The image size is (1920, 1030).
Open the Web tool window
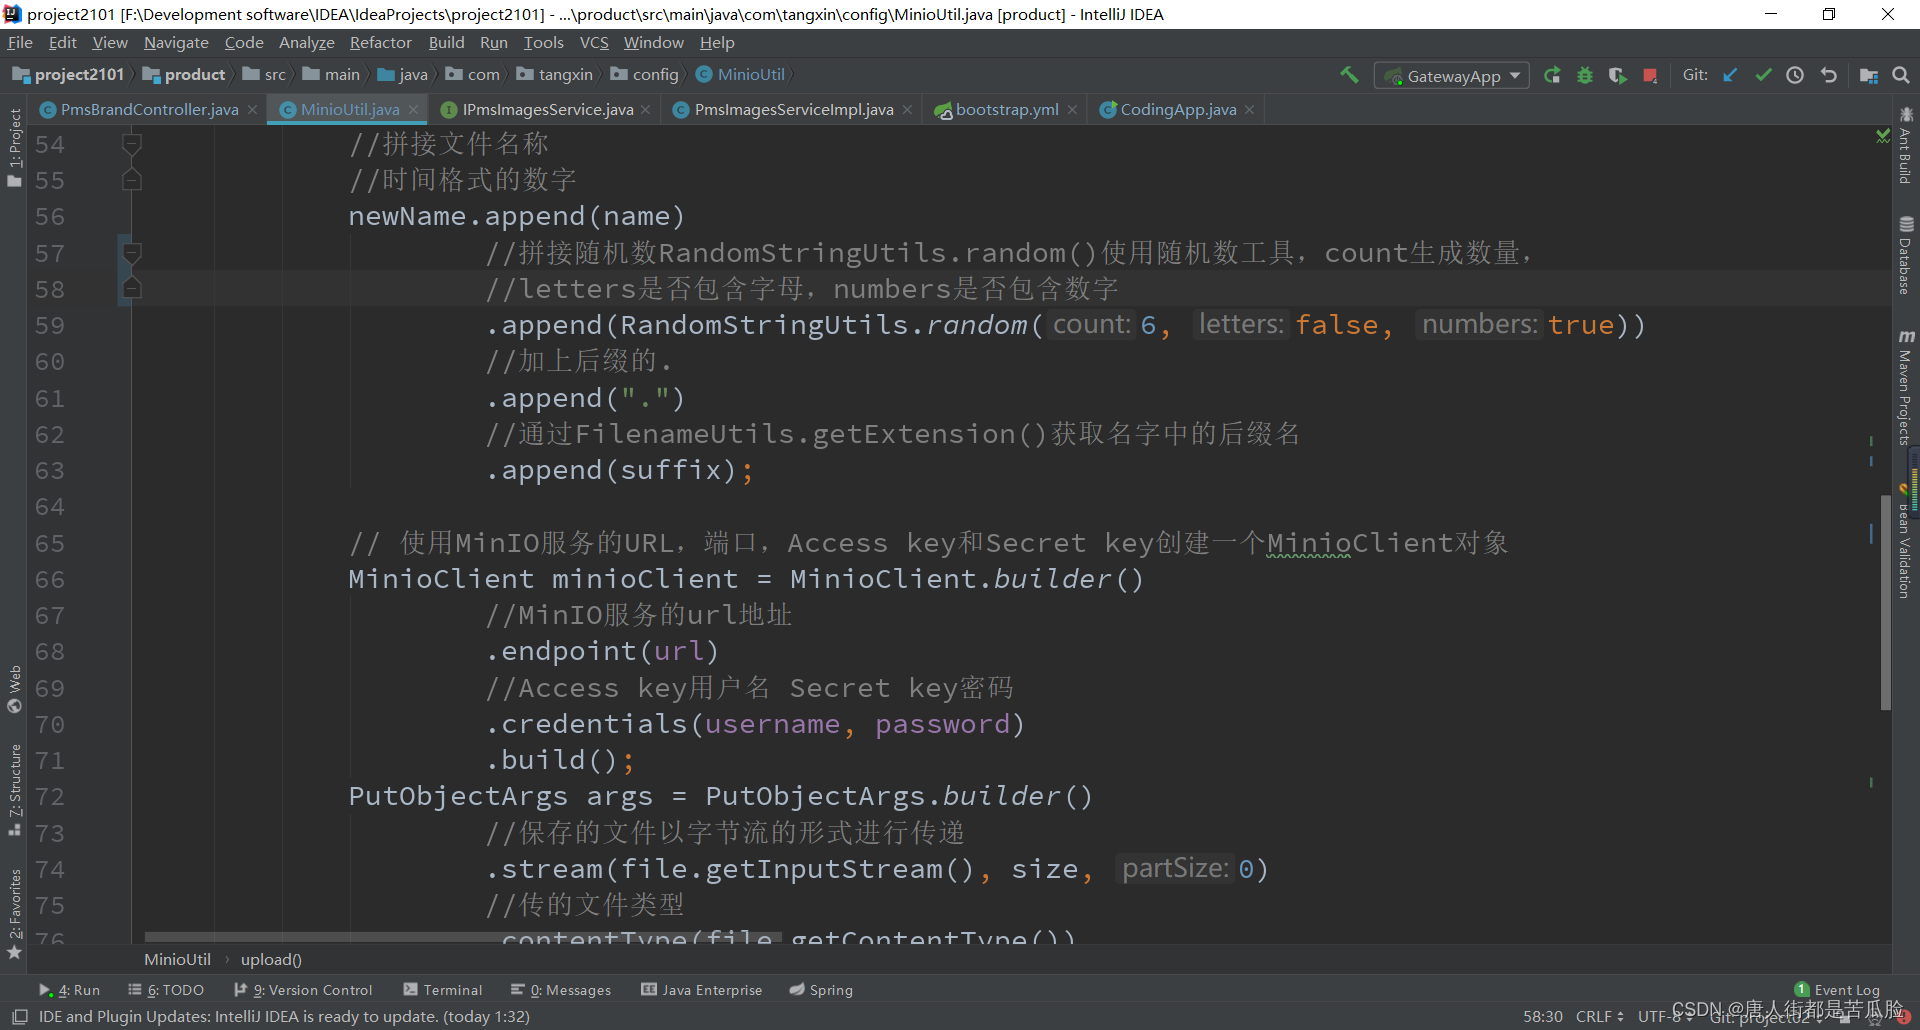tap(14, 689)
